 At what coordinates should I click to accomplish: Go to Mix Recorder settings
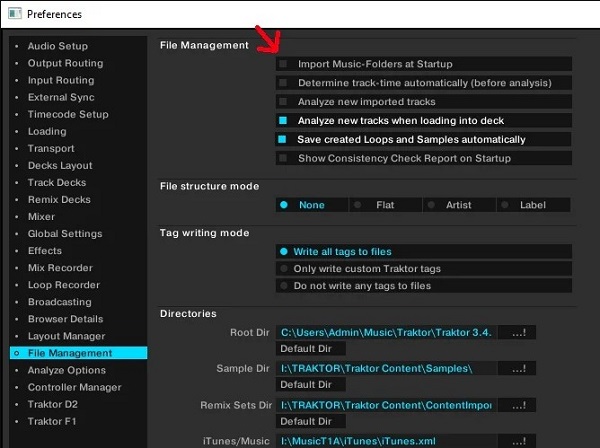pyautogui.click(x=60, y=268)
